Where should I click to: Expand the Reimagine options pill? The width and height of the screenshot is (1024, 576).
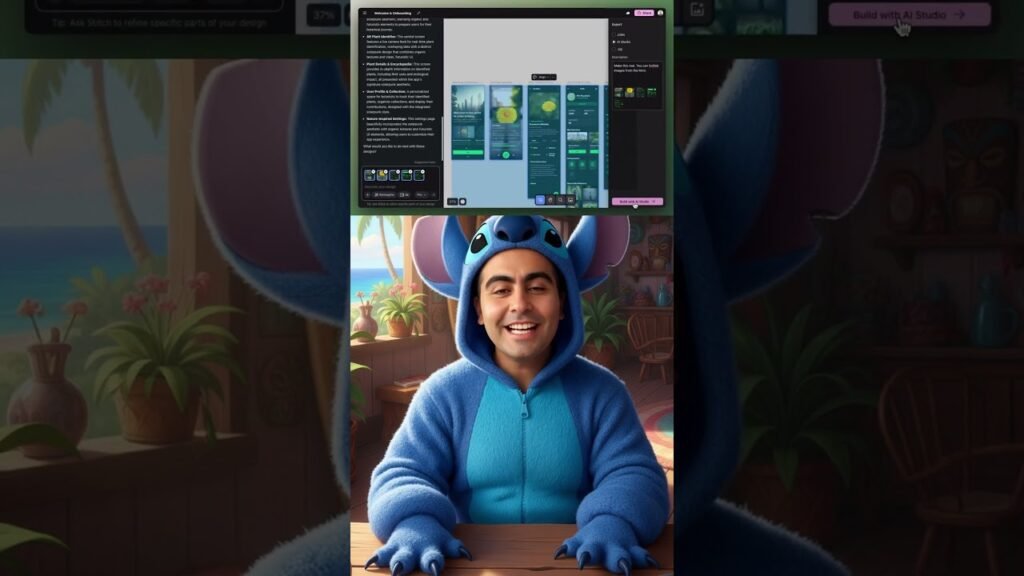pyautogui.click(x=385, y=195)
